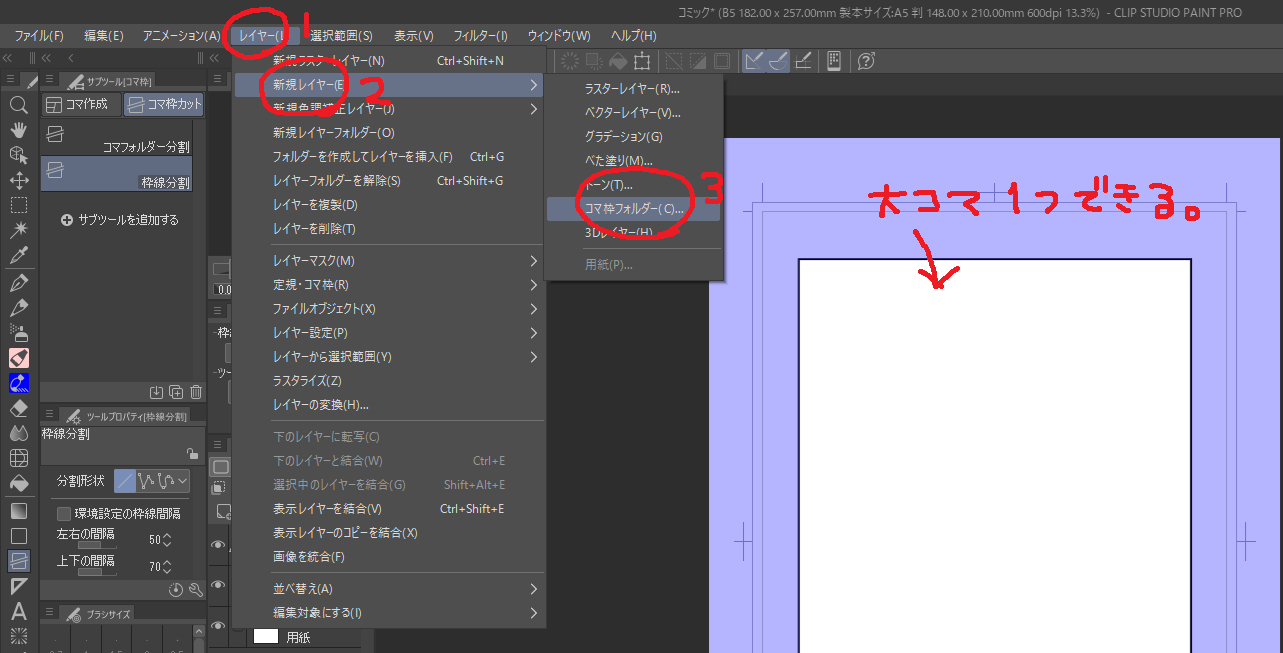Viewport: 1283px width, 653px height.
Task: Pick the Move Layer tool
Action: point(18,180)
